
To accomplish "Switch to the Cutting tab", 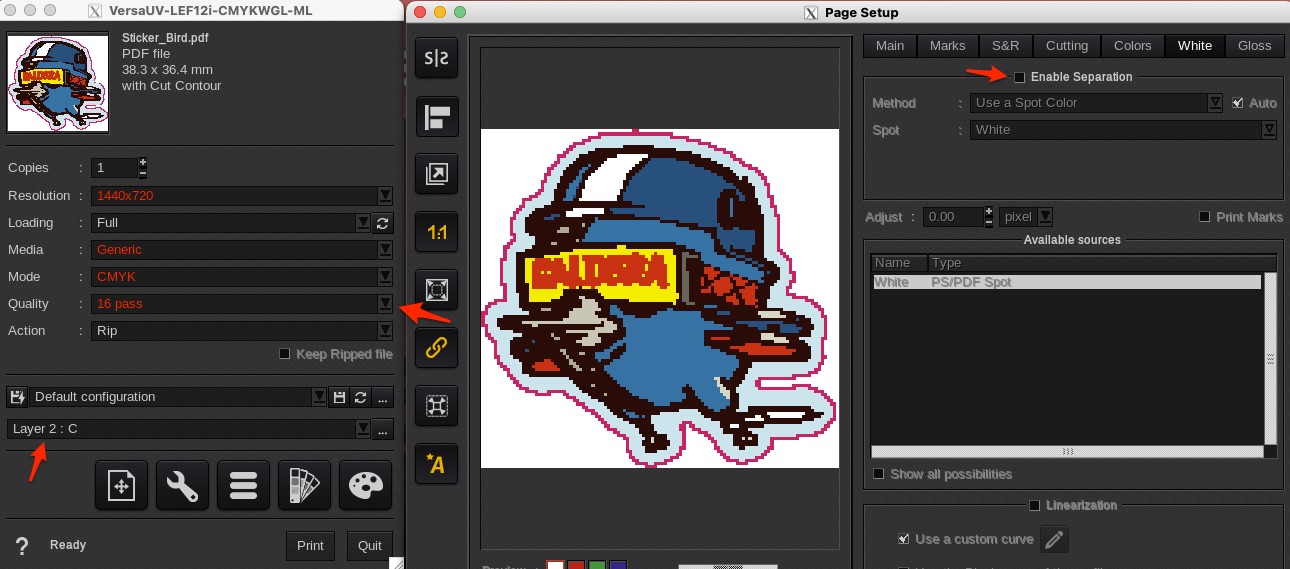I will [x=1067, y=46].
